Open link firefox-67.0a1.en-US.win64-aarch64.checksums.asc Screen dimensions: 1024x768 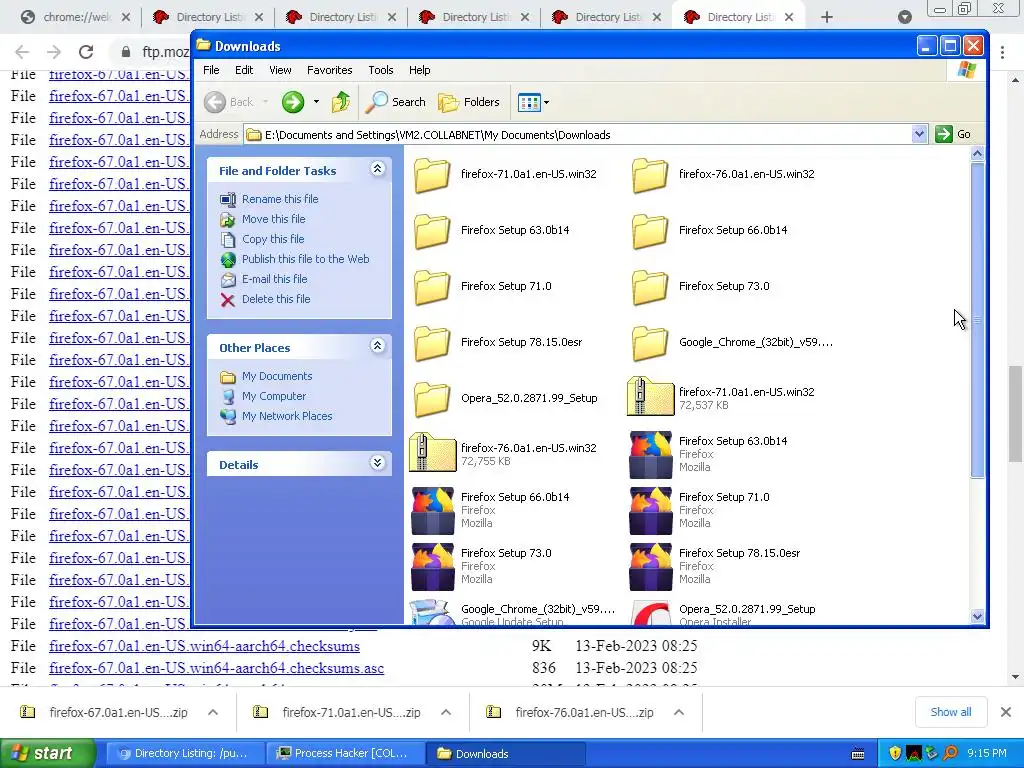216,668
